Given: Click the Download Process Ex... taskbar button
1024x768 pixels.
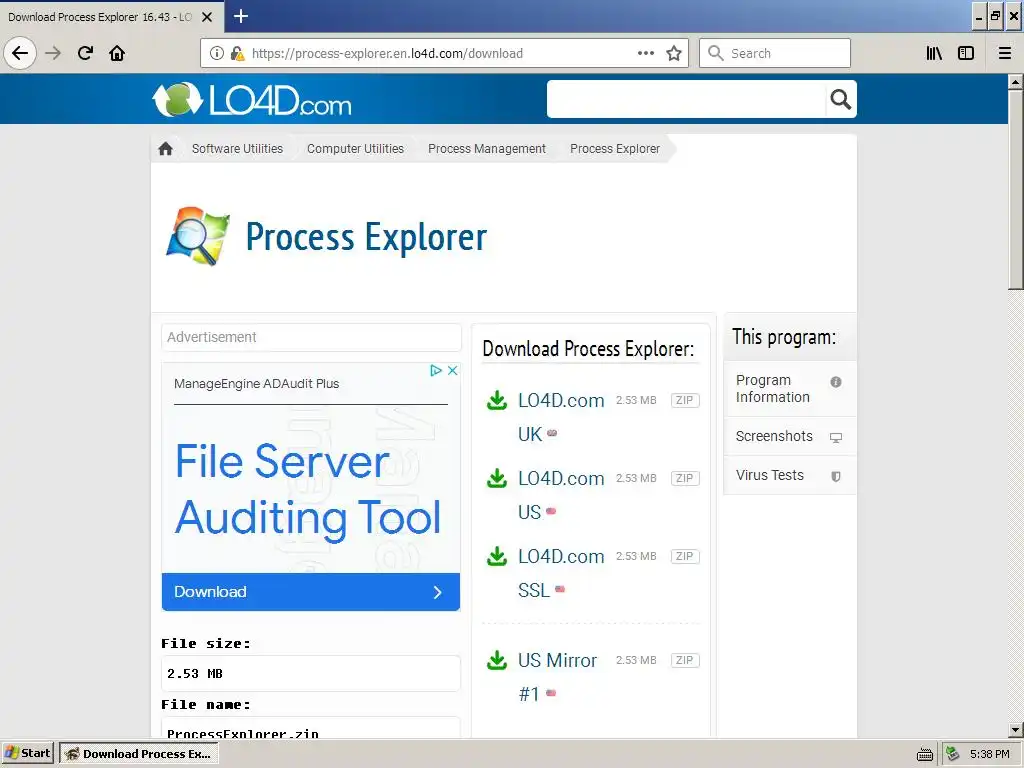Looking at the screenshot, I should [138, 754].
